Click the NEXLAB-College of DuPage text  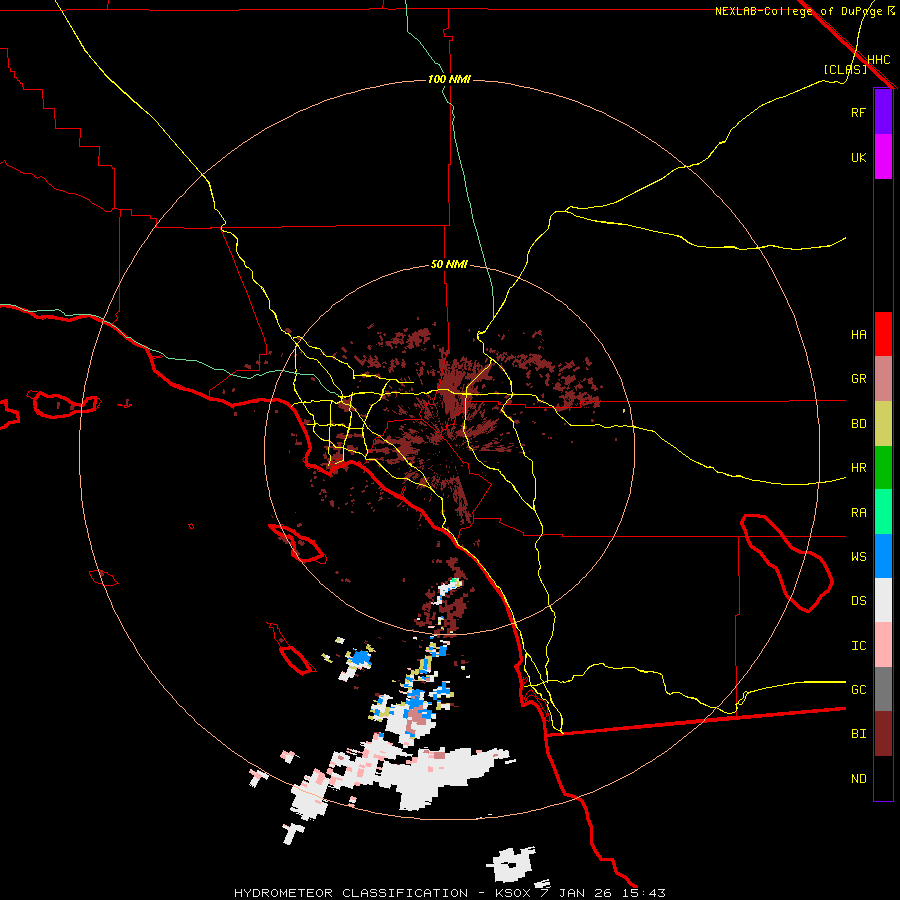tap(798, 11)
